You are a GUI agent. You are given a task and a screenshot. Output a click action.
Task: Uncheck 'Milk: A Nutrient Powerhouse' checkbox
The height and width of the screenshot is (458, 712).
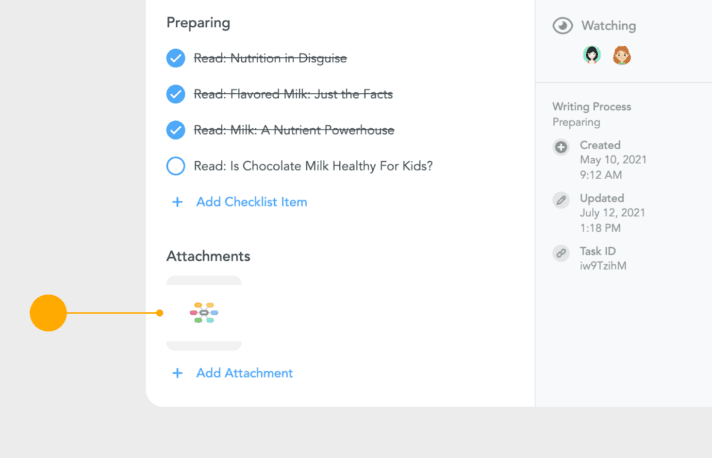pos(176,130)
